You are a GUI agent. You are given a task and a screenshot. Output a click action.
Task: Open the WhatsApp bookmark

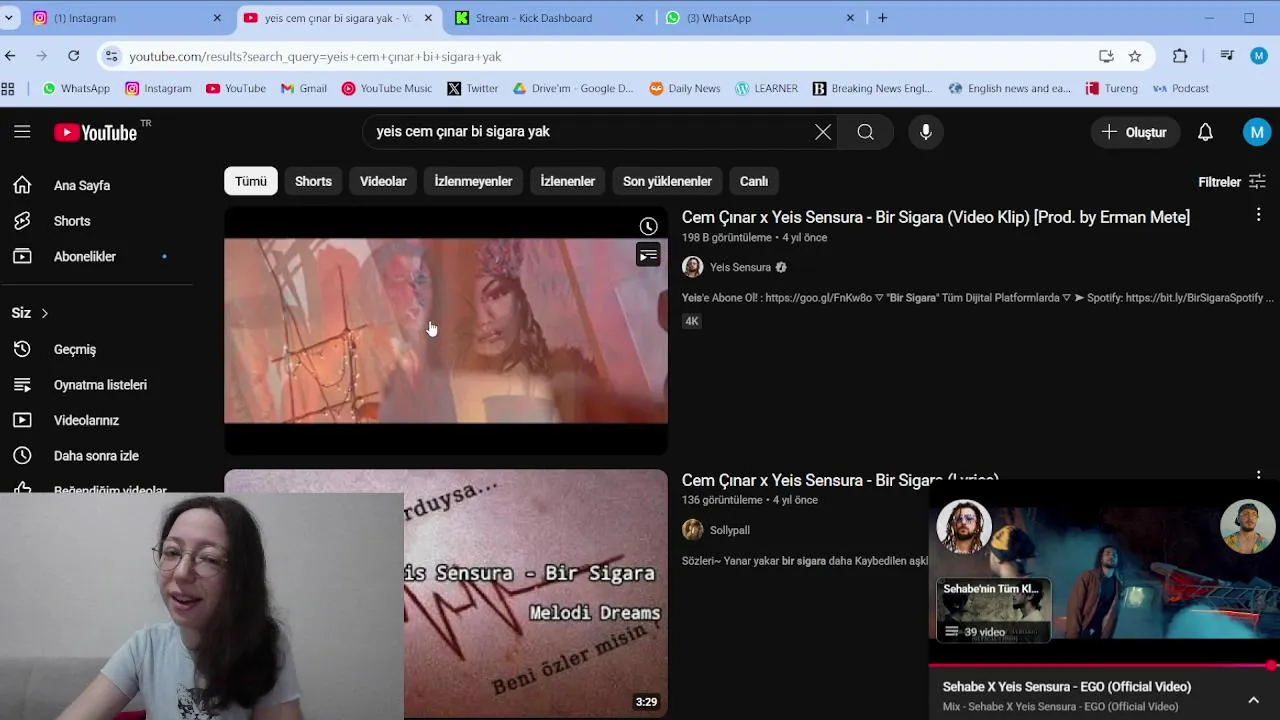pos(76,88)
